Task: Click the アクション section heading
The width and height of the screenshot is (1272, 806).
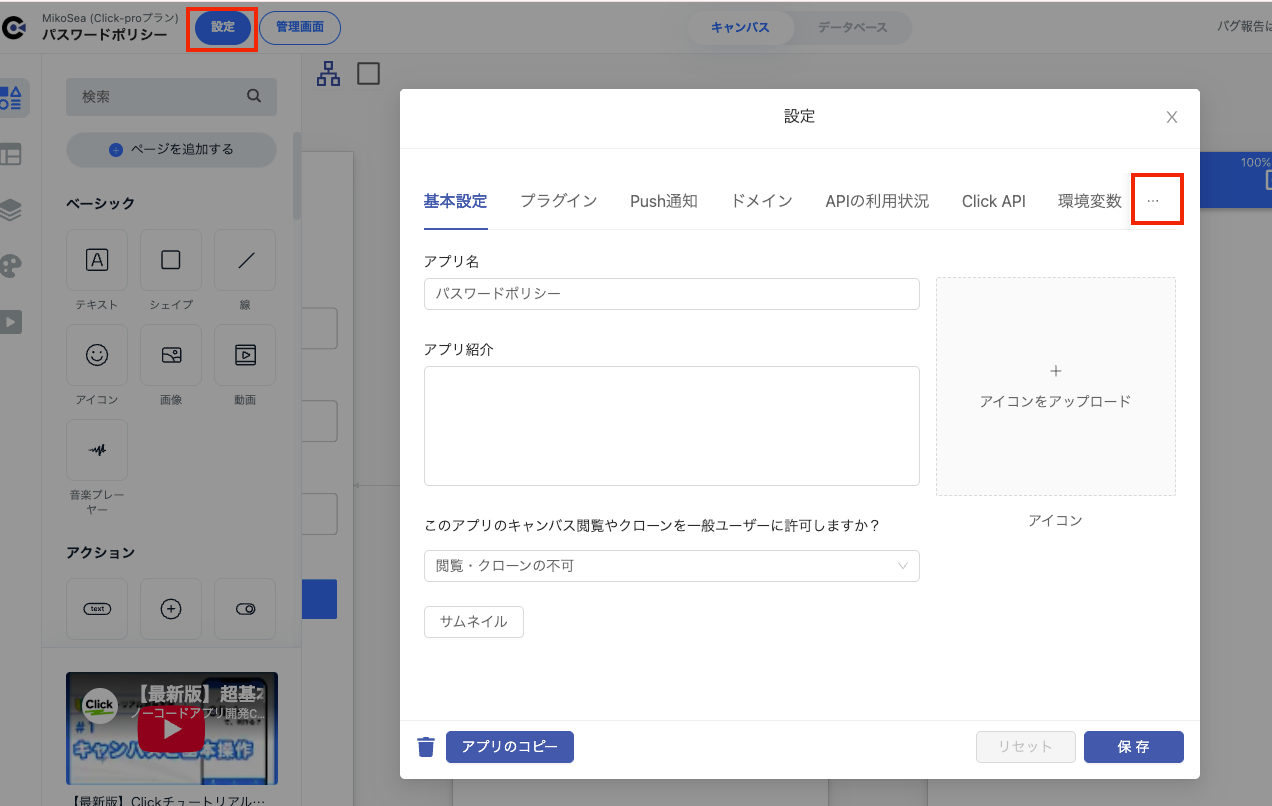Action: 100,552
